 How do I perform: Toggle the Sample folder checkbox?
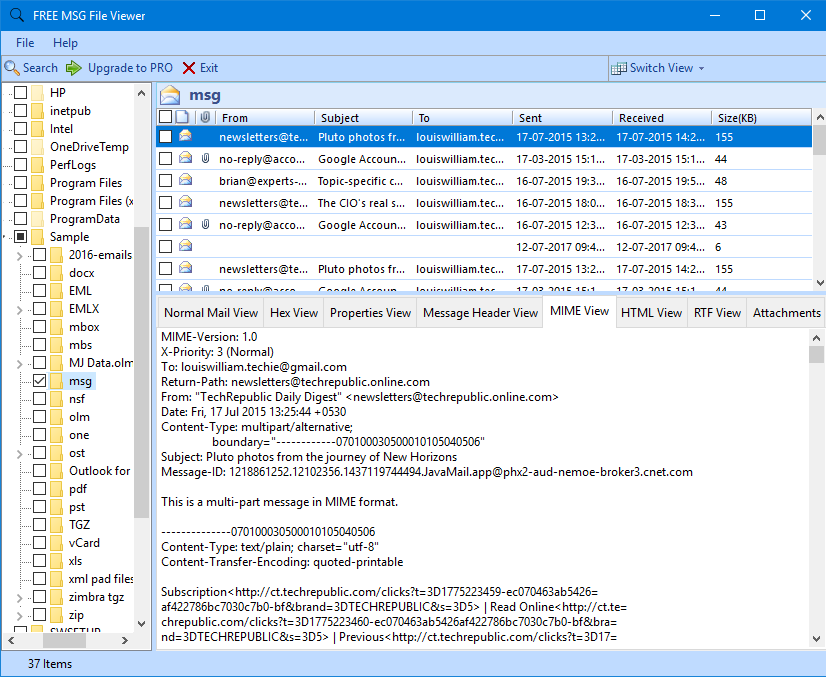coord(21,237)
